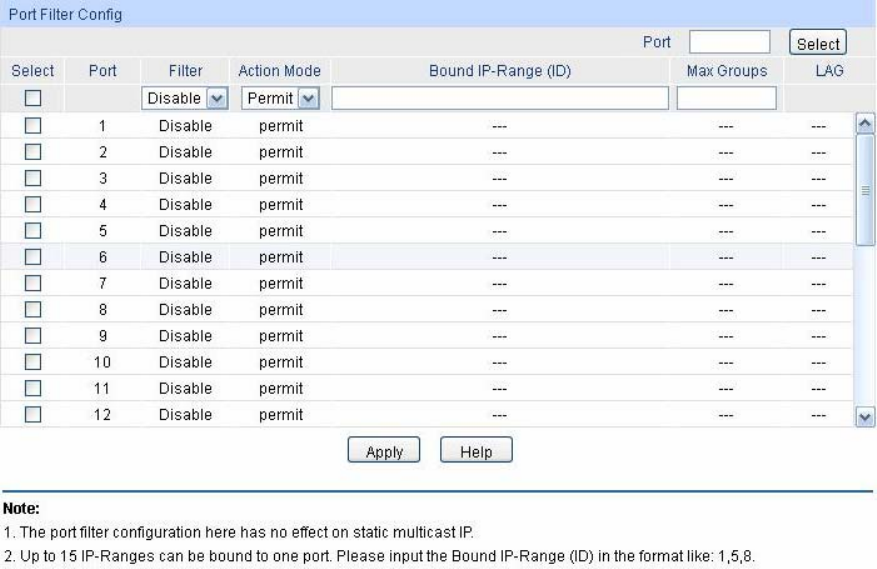Viewport: 877px width, 569px height.
Task: Tick the port 12 row checkbox
Action: coord(32,414)
